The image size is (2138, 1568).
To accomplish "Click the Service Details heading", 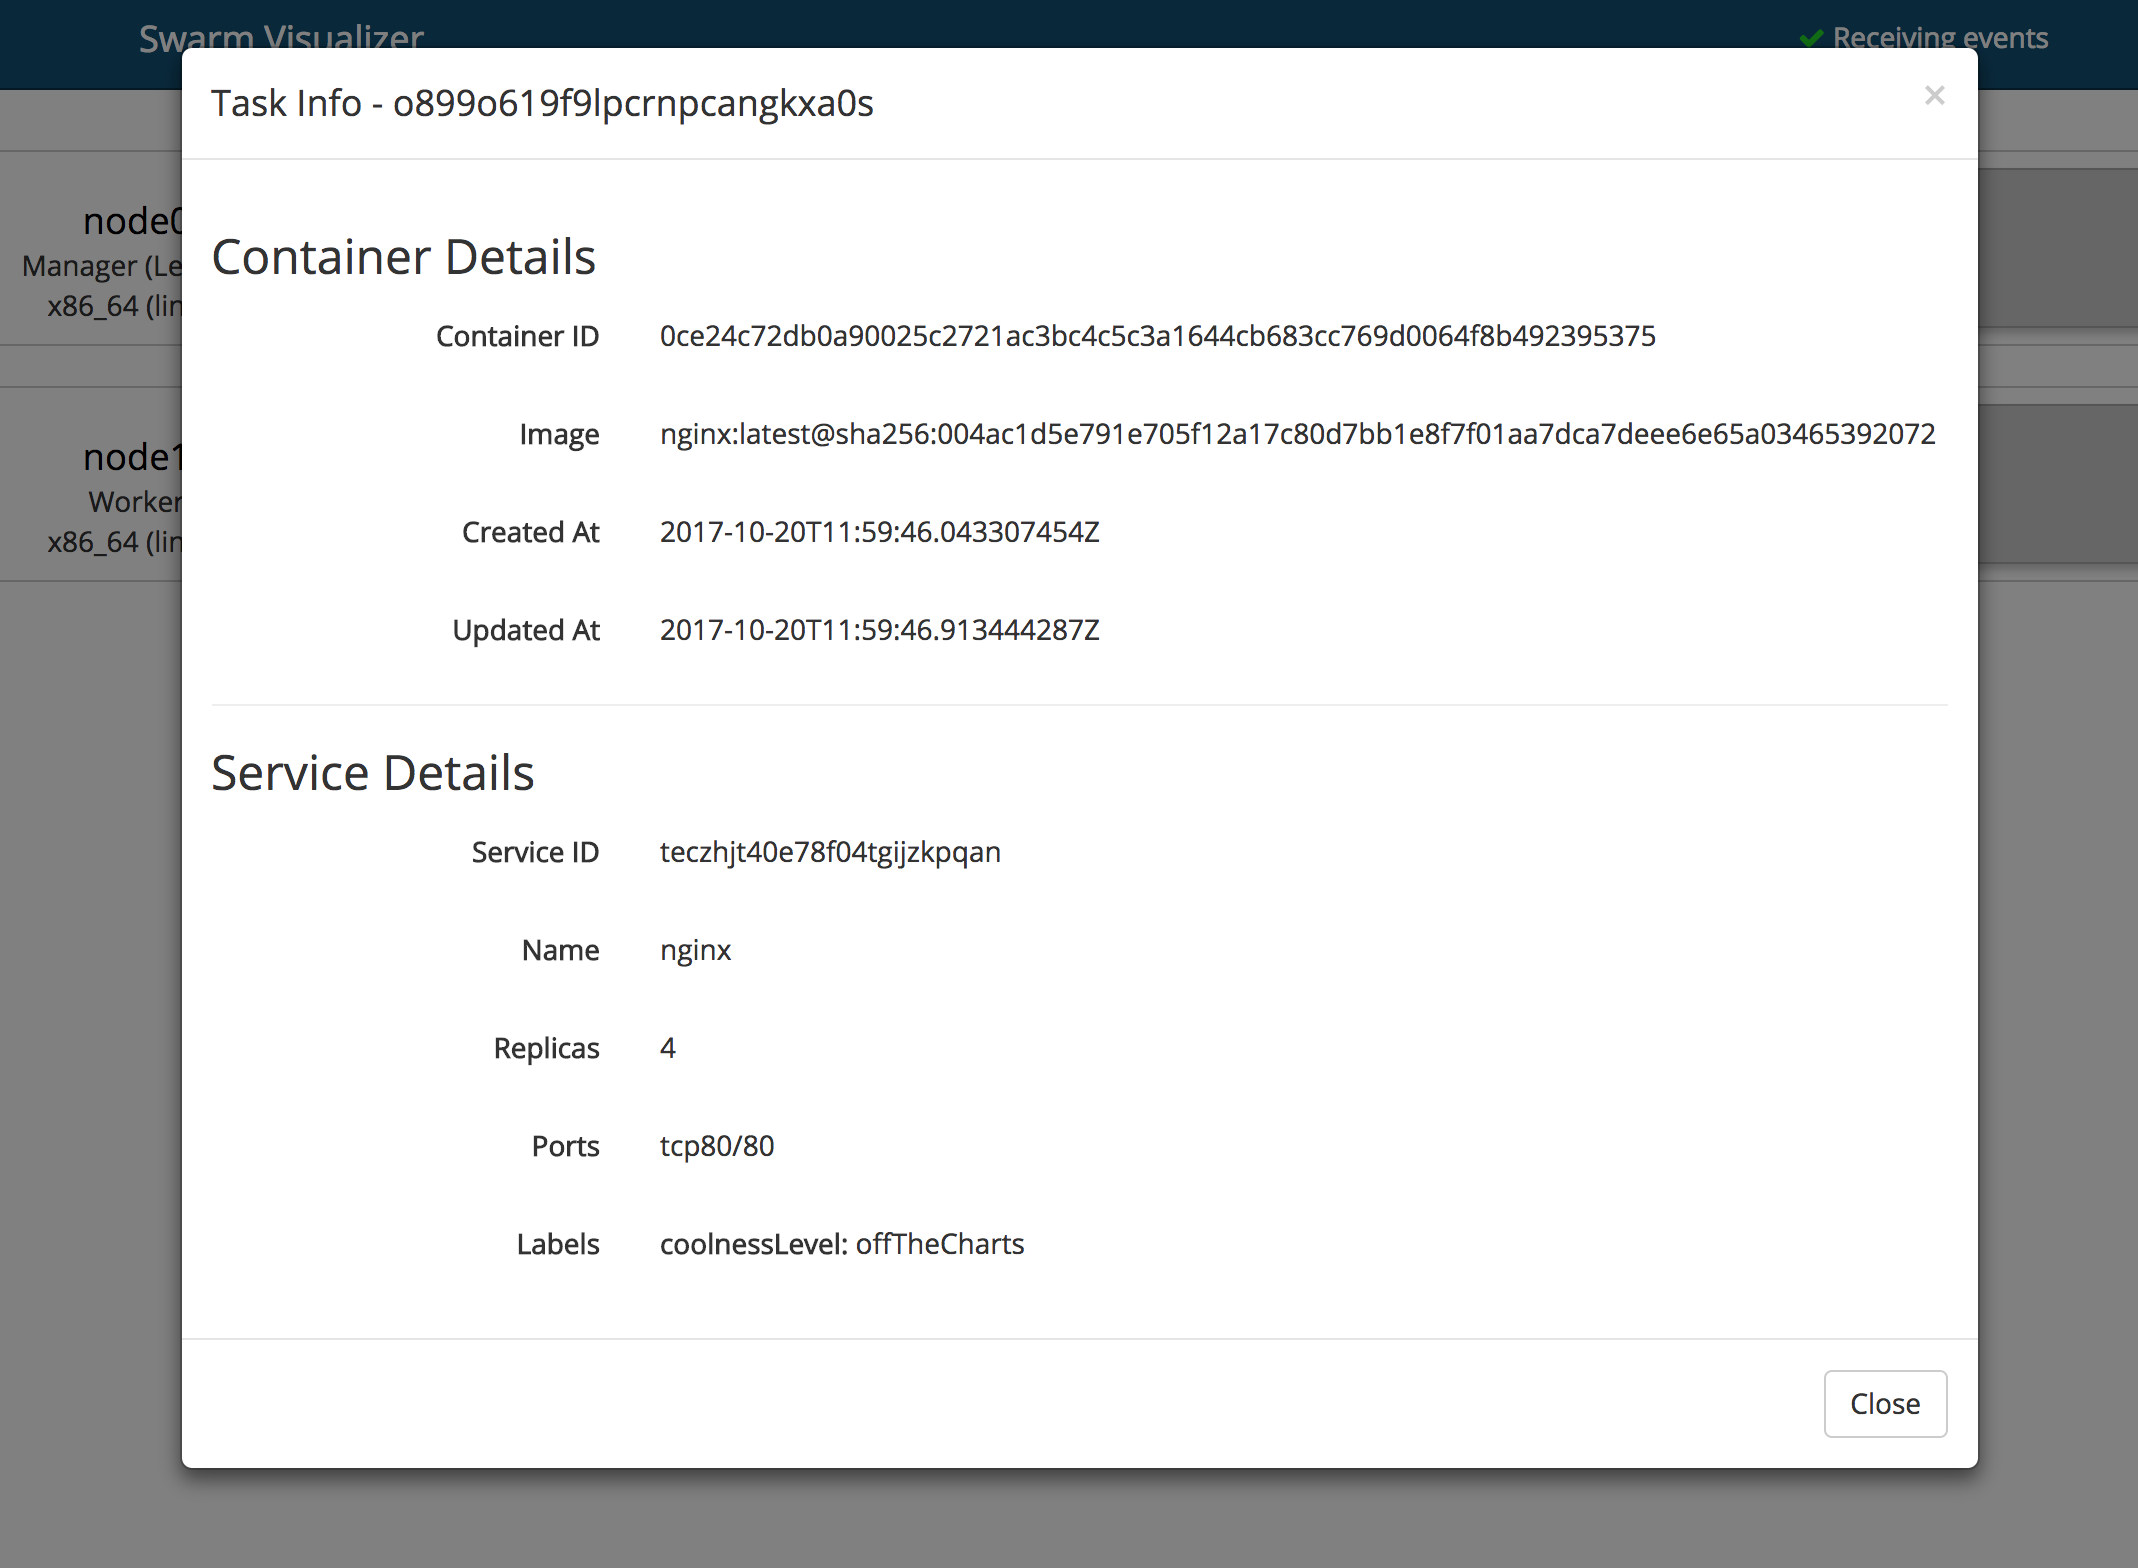I will [x=372, y=773].
